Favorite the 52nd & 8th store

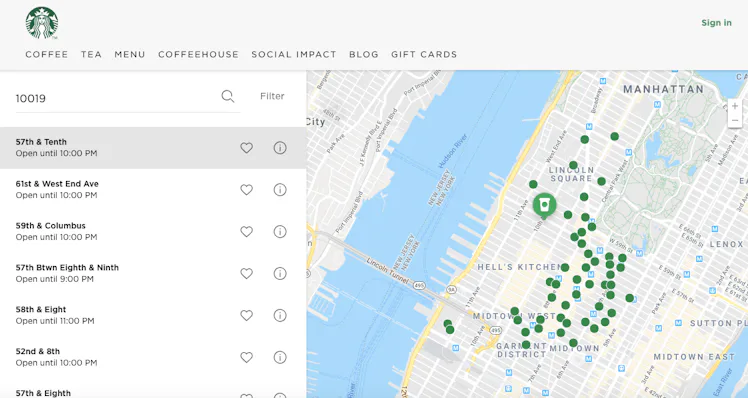[x=246, y=357]
